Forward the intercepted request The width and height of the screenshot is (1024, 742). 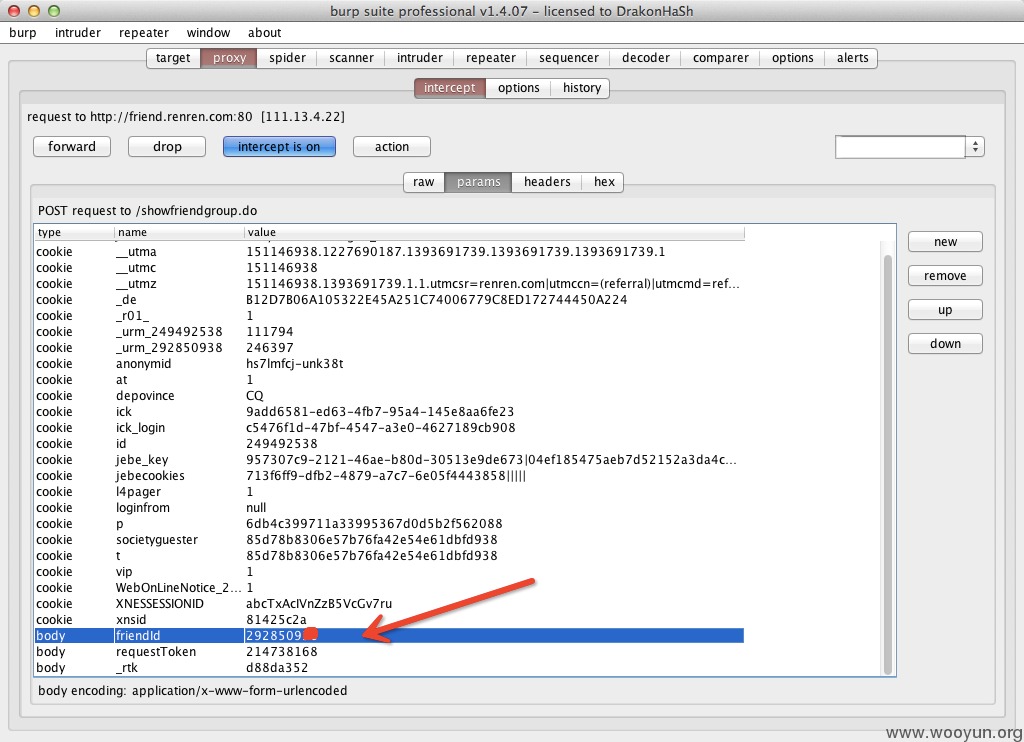pyautogui.click(x=72, y=147)
